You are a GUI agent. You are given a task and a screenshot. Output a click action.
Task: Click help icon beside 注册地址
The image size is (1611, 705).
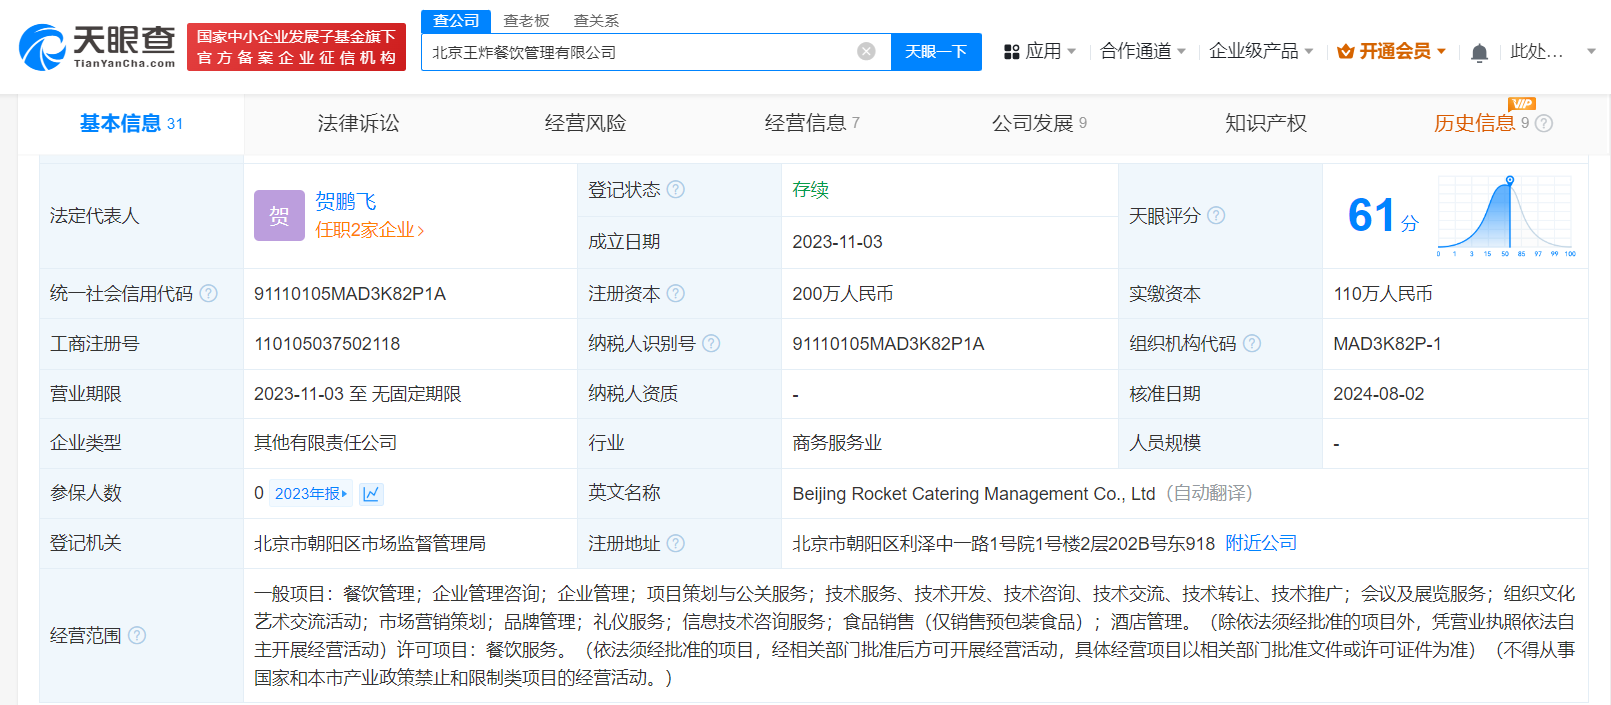pyautogui.click(x=676, y=544)
